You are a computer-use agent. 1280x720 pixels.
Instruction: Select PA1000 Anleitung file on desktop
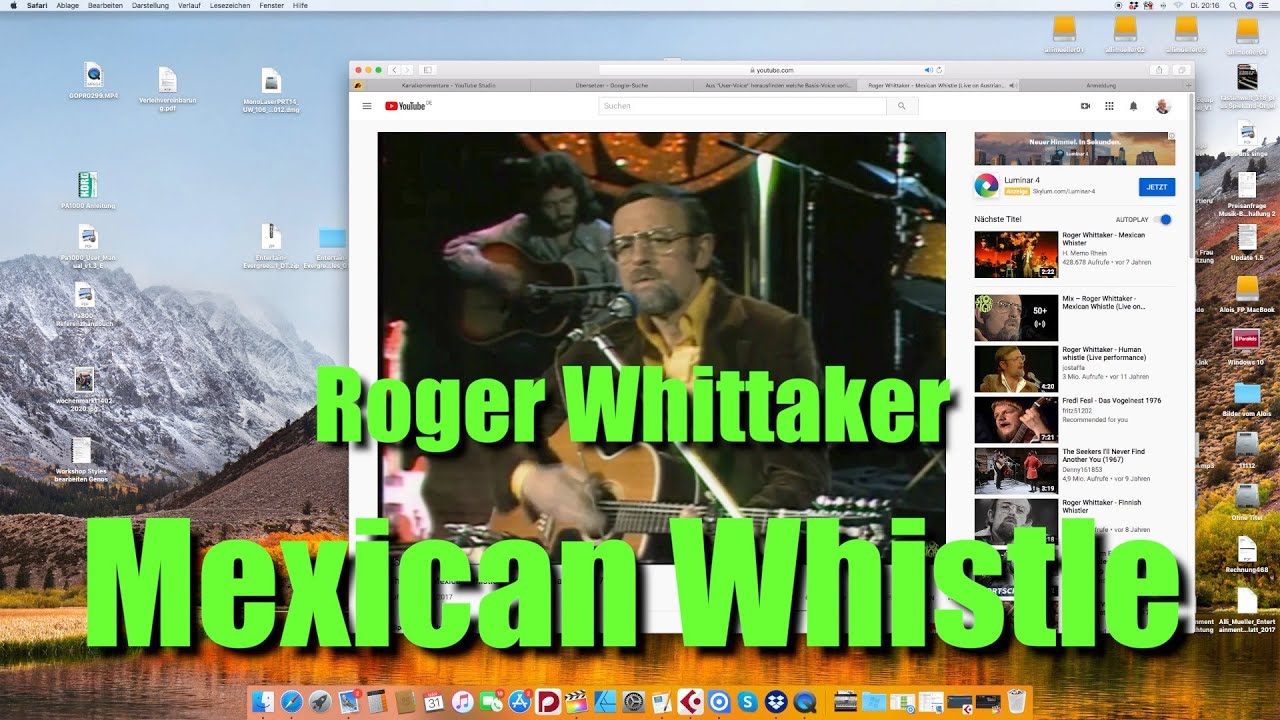tap(88, 191)
